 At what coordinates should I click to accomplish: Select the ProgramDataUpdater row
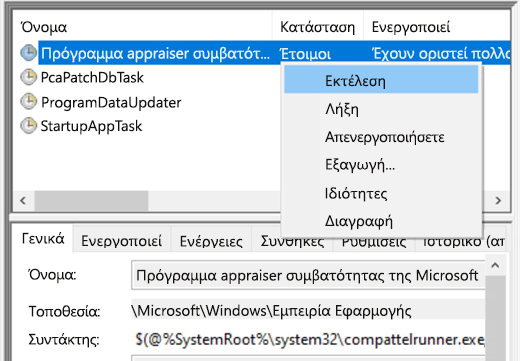[x=111, y=102]
